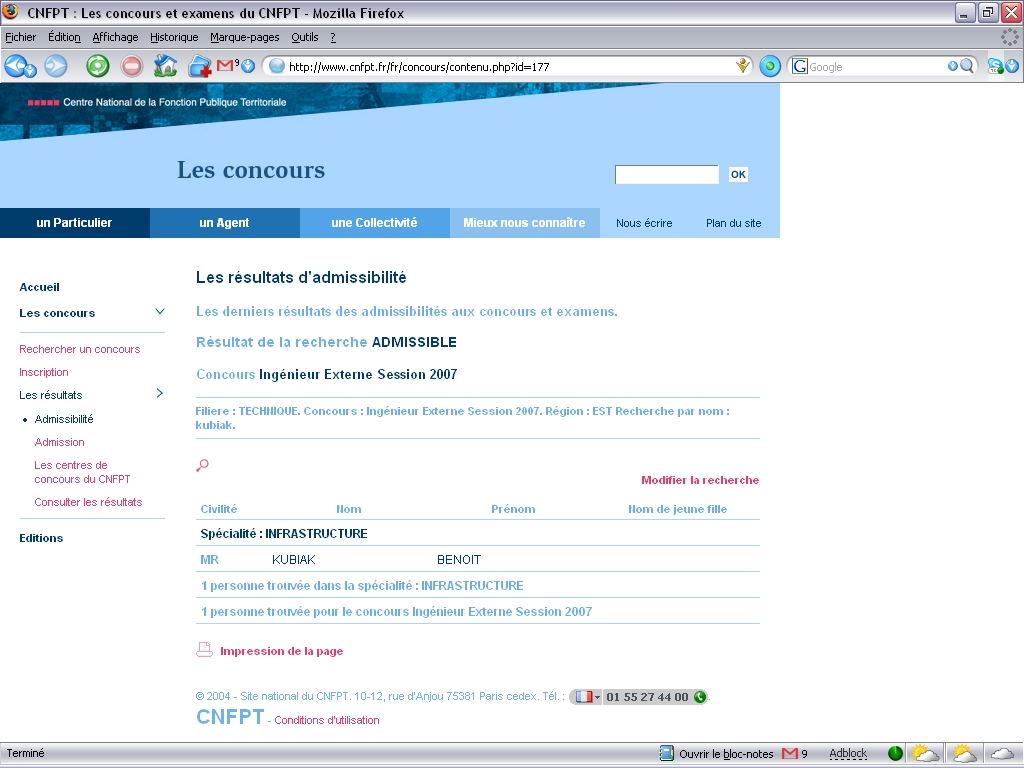The image size is (1024, 768).
Task: Click Adblock in the status bar
Action: [848, 753]
